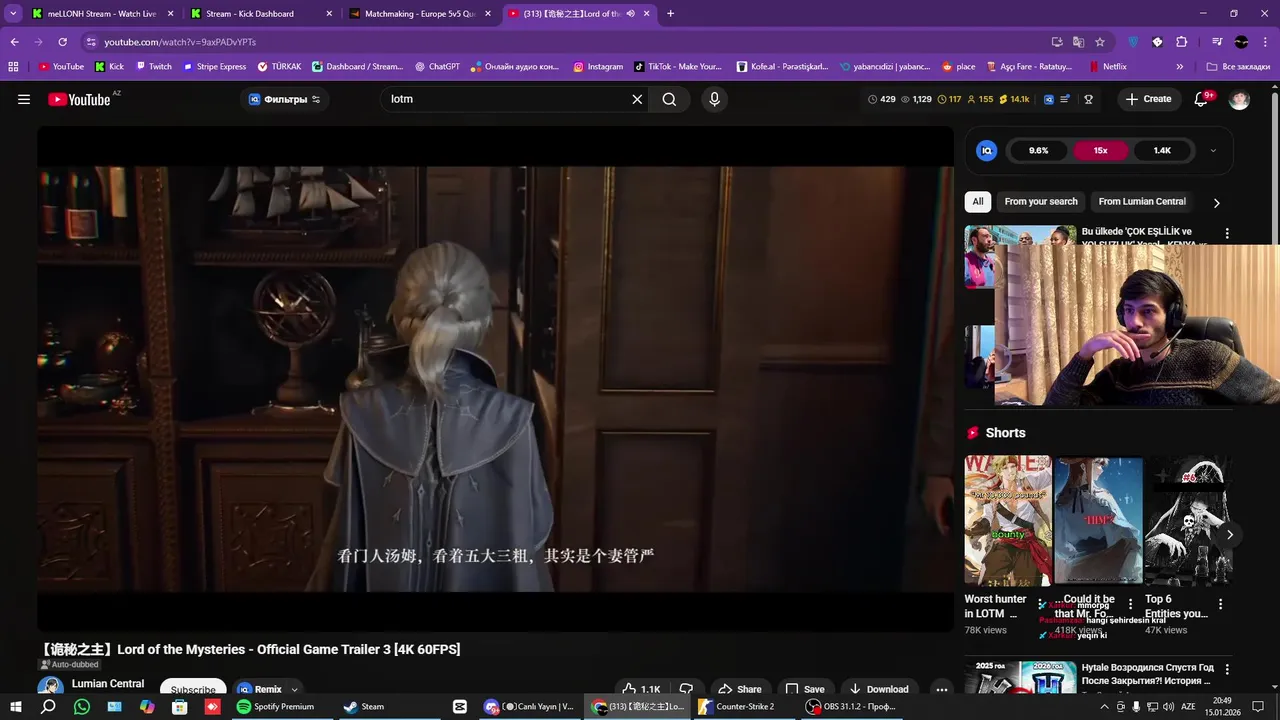Viewport: 1280px width, 720px height.
Task: Click the browser address bar URL
Action: click(x=180, y=42)
